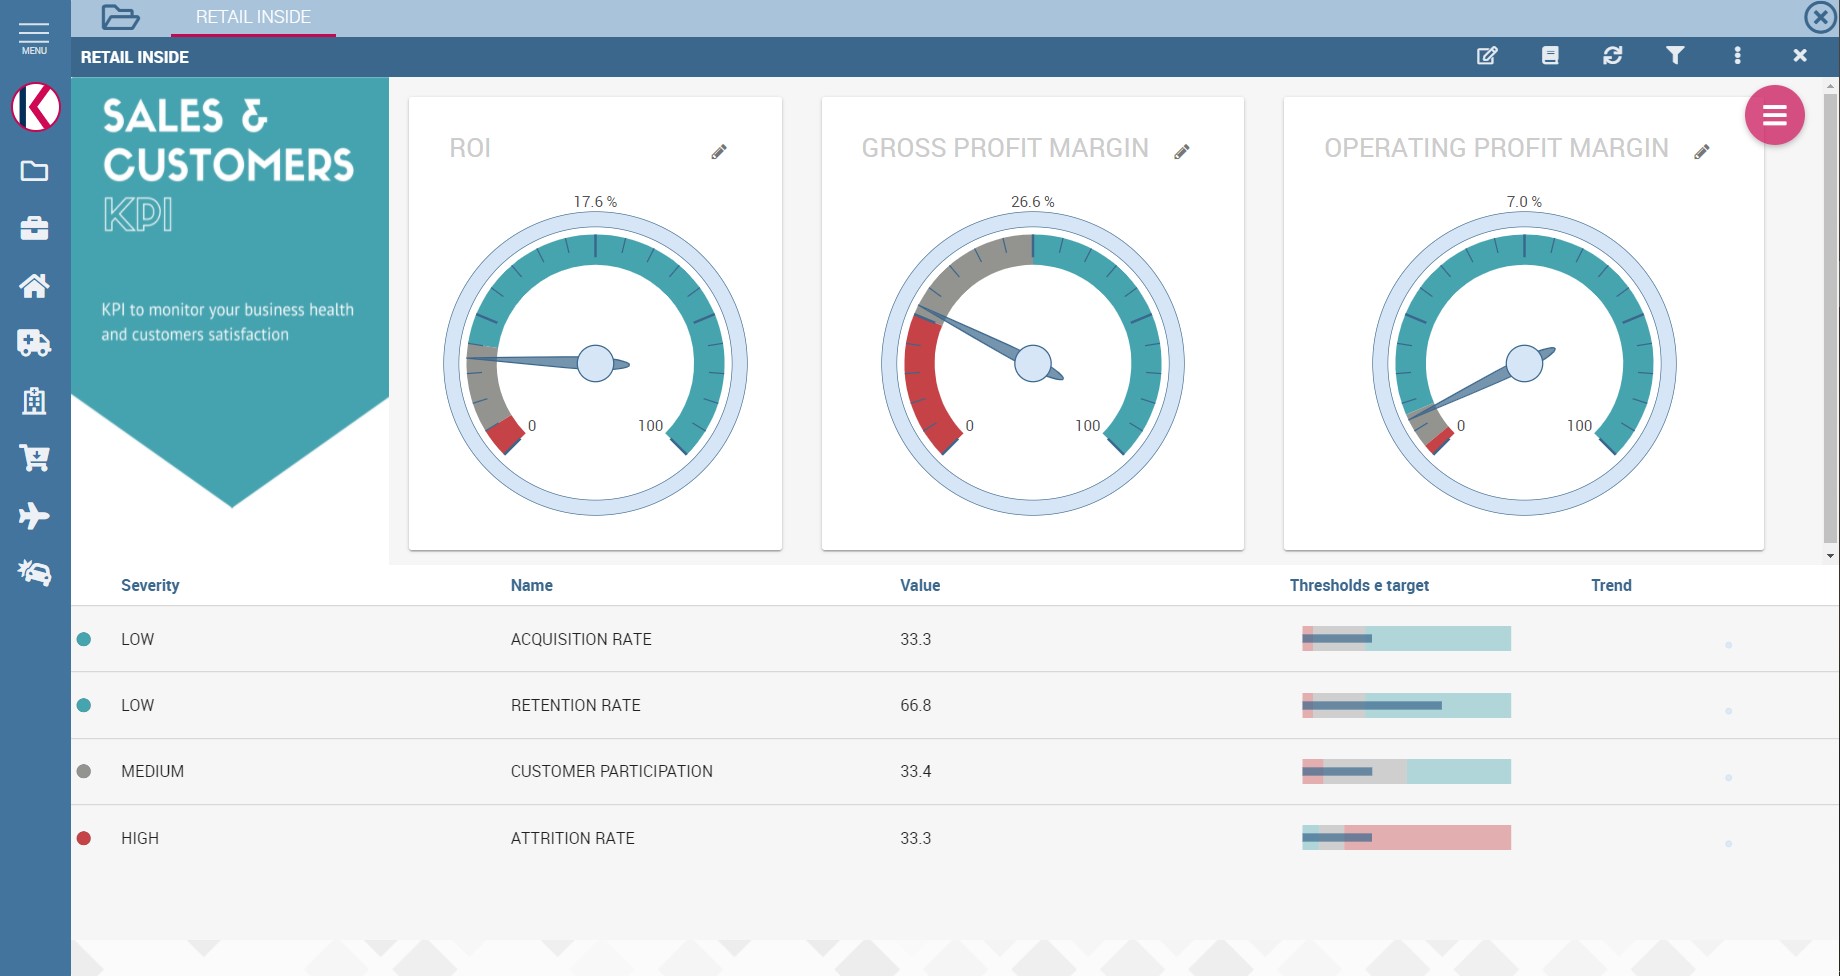This screenshot has width=1840, height=976.
Task: Click the 26.6 % gauge value label
Action: tap(1032, 202)
